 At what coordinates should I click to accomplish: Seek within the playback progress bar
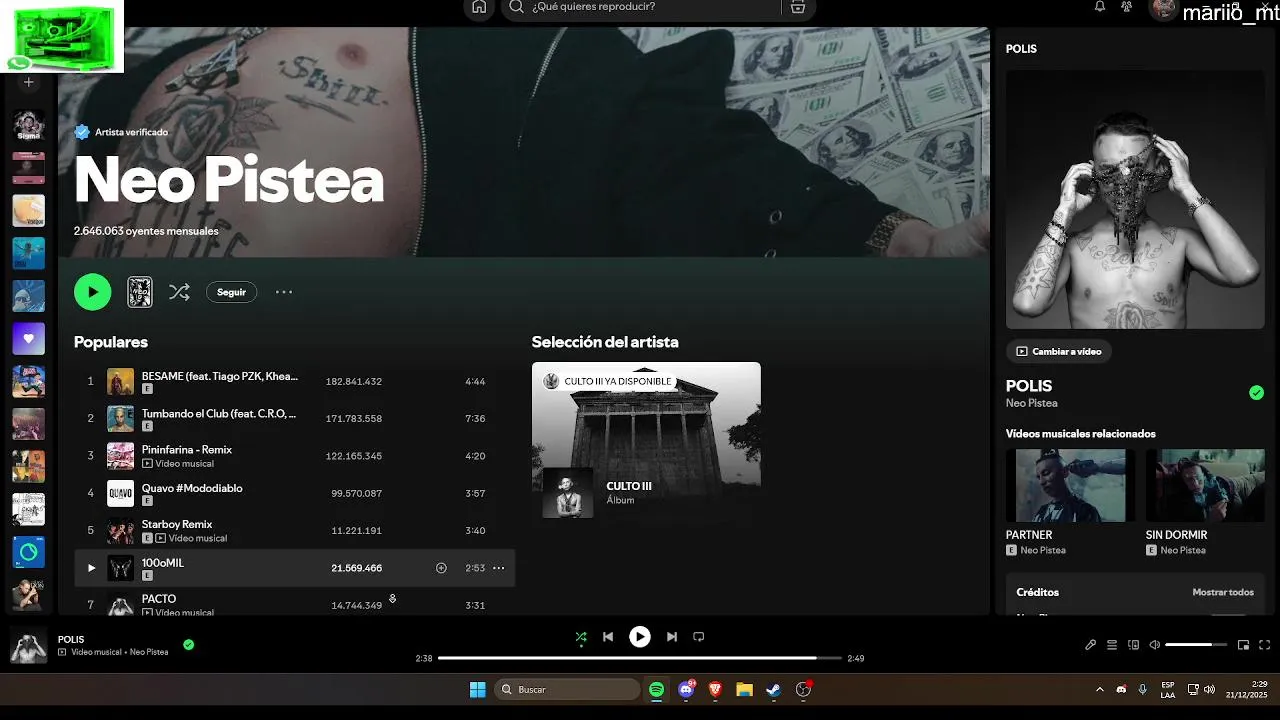(x=640, y=658)
